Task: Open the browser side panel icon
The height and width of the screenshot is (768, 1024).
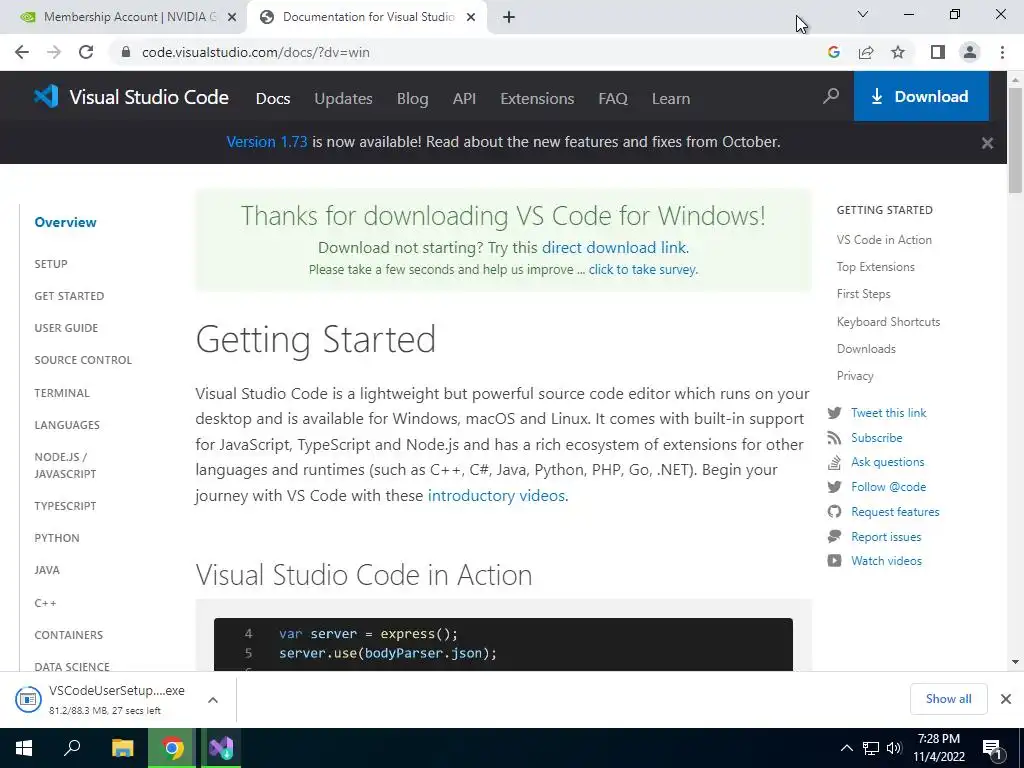Action: click(x=938, y=52)
